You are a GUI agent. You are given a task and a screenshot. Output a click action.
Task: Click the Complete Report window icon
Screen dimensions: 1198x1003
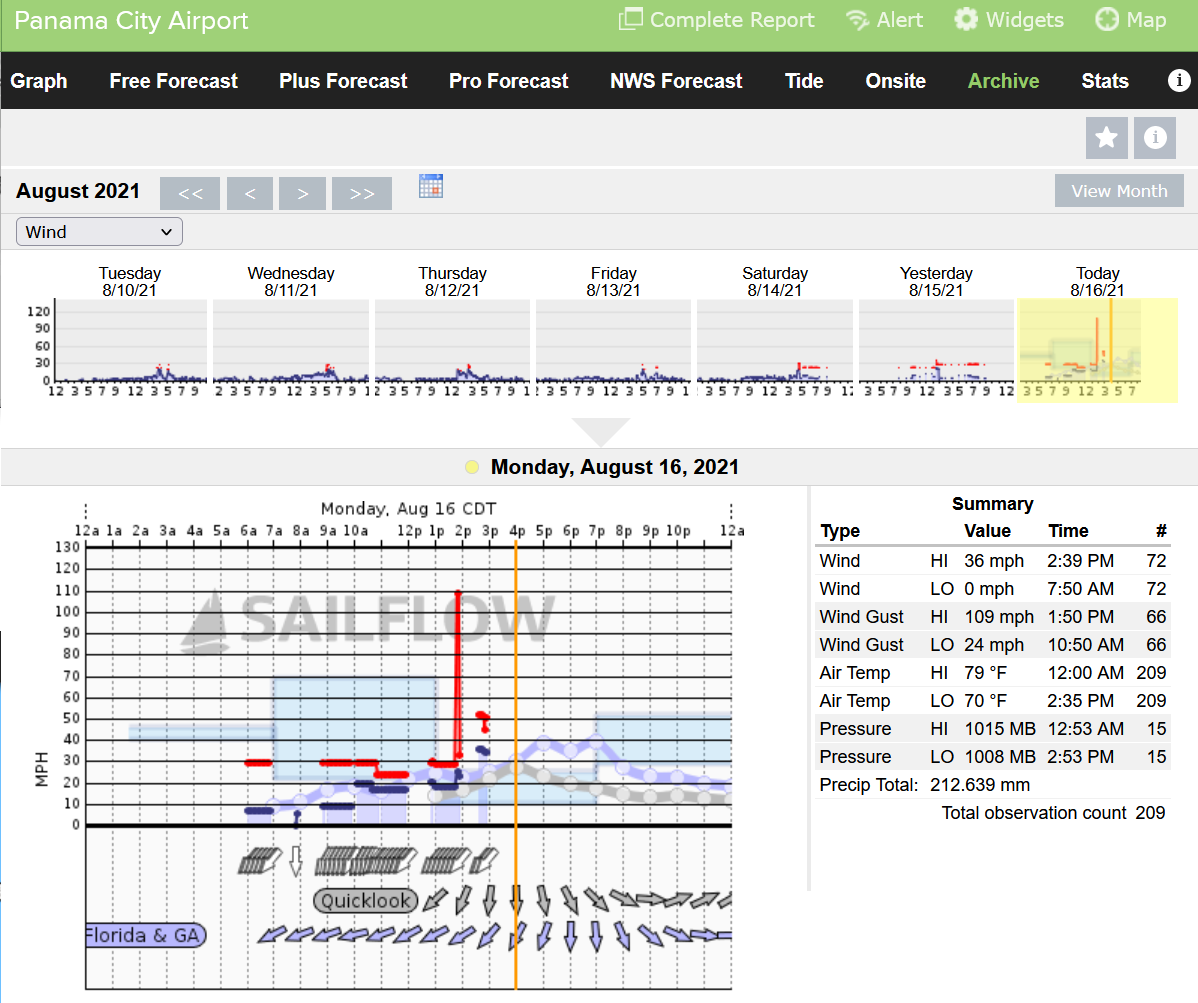[630, 19]
